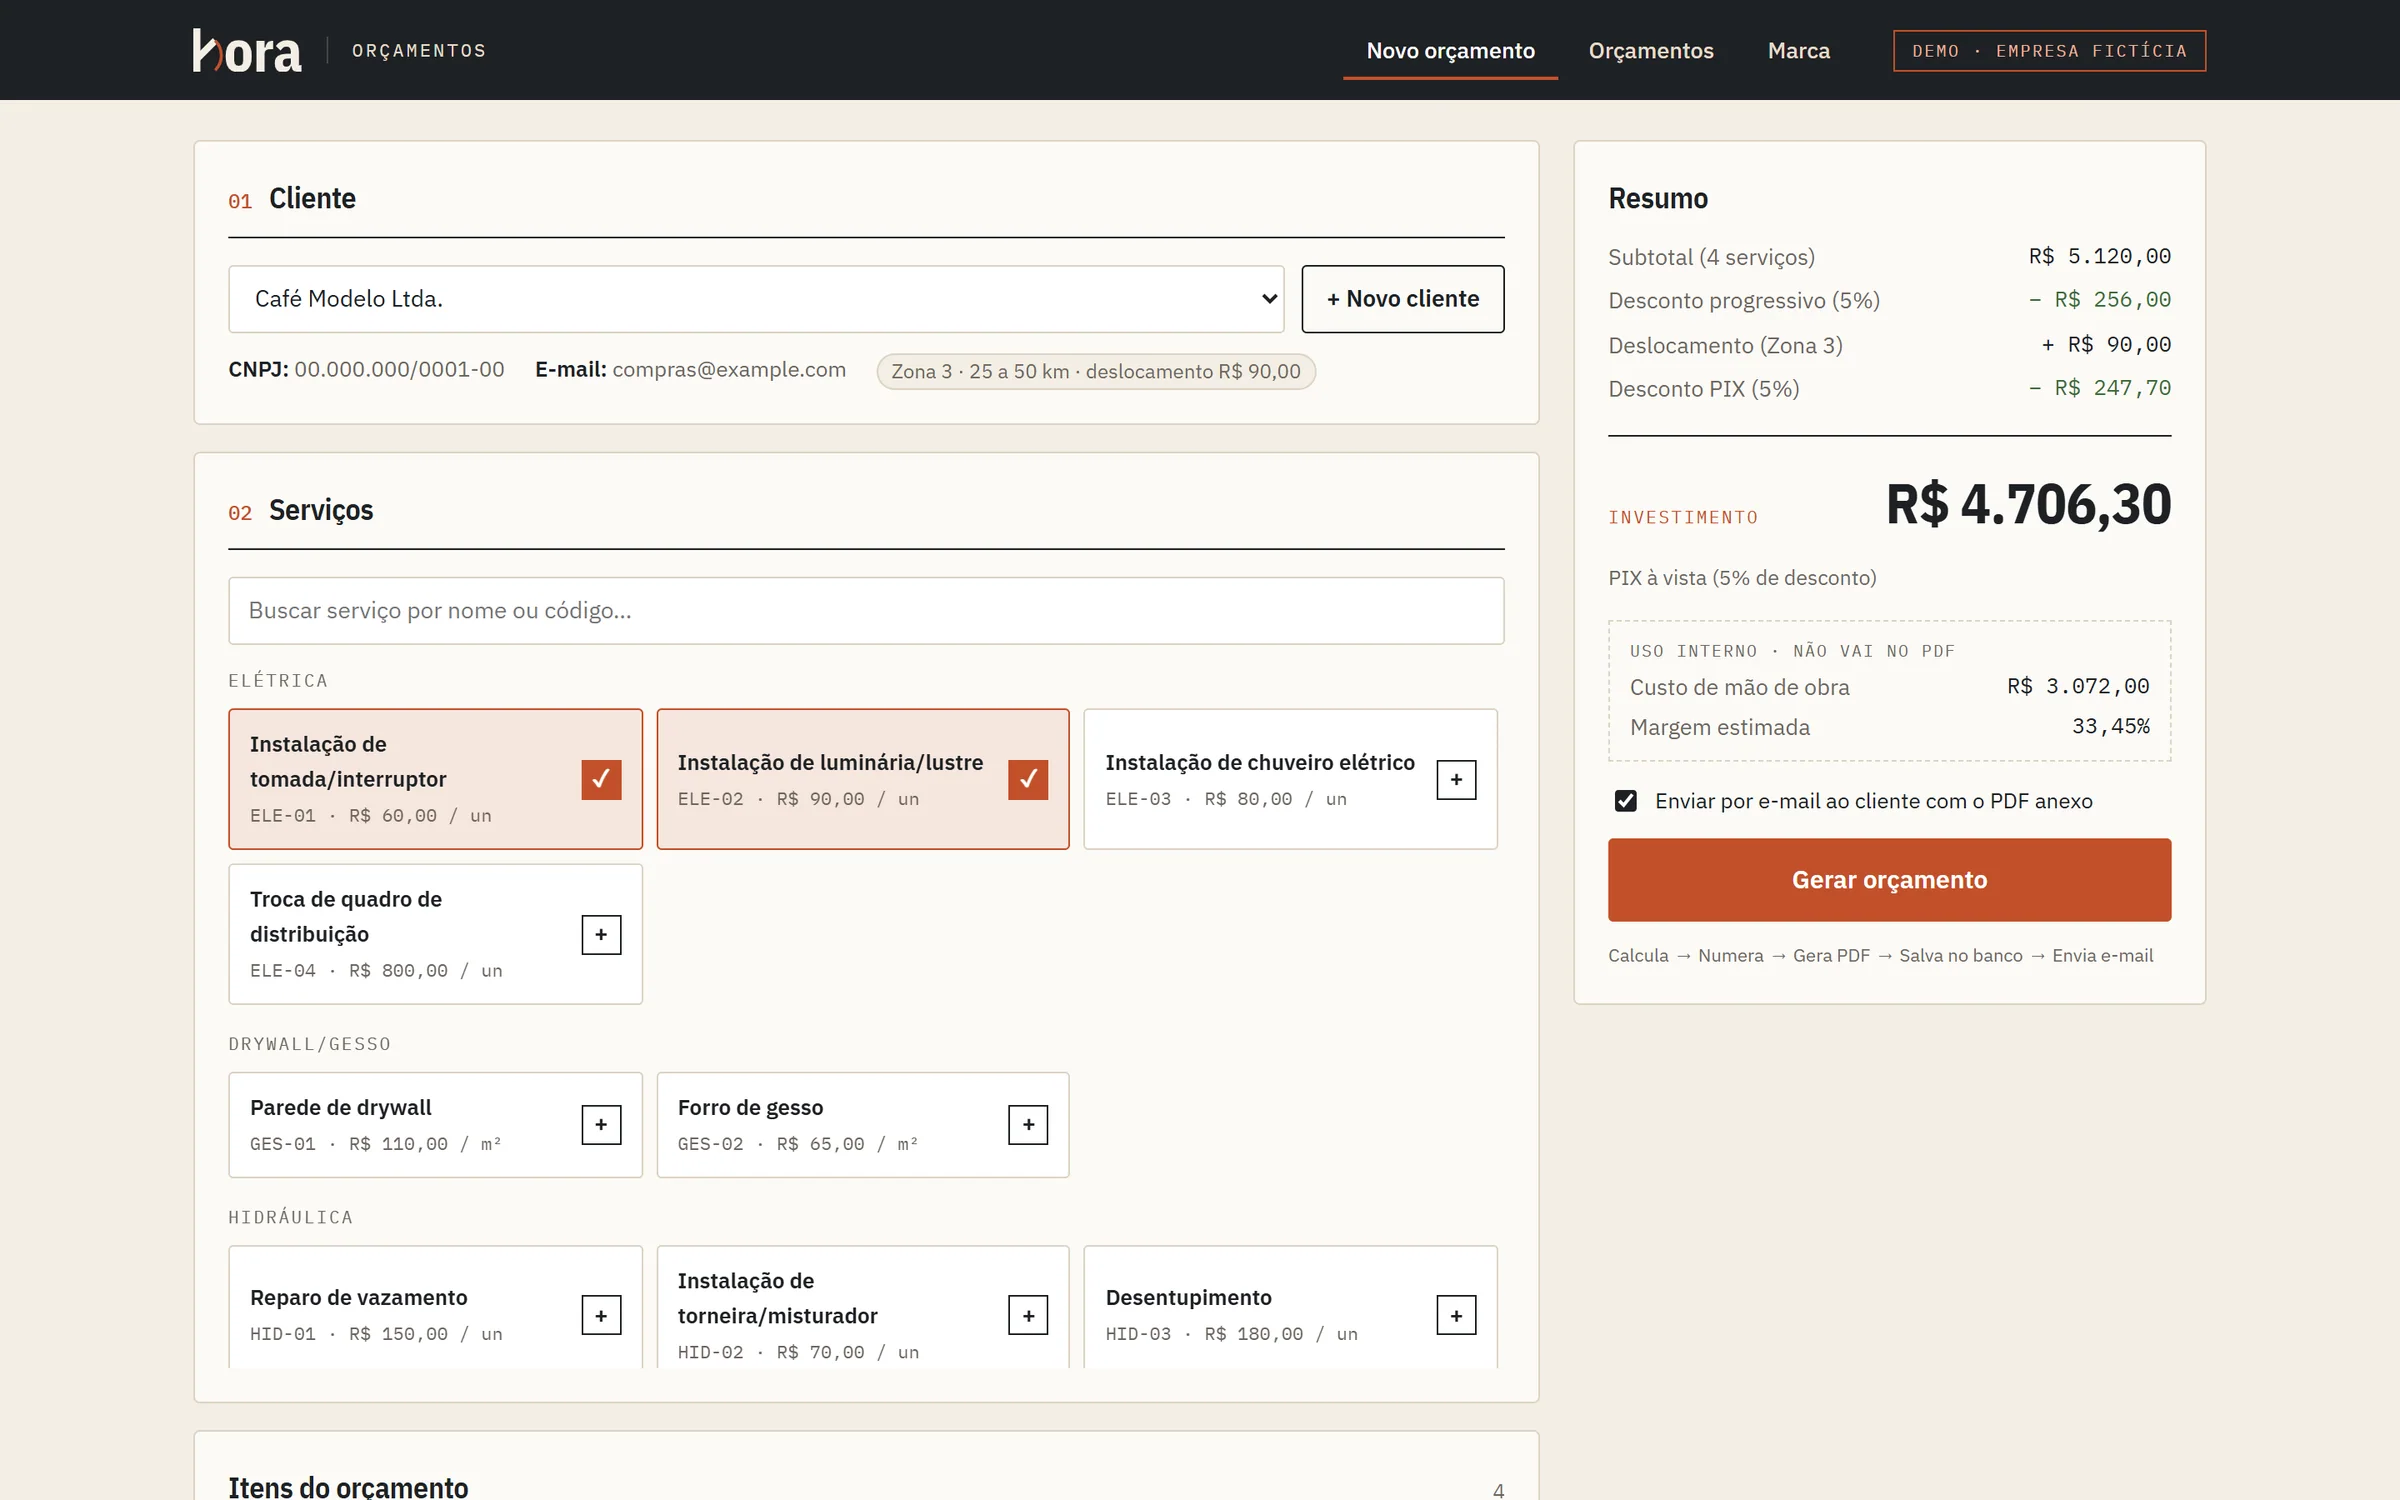Toggle Enviar por e-mail ao cliente checkbox
Viewport: 2400px width, 1500px height.
click(x=1626, y=801)
